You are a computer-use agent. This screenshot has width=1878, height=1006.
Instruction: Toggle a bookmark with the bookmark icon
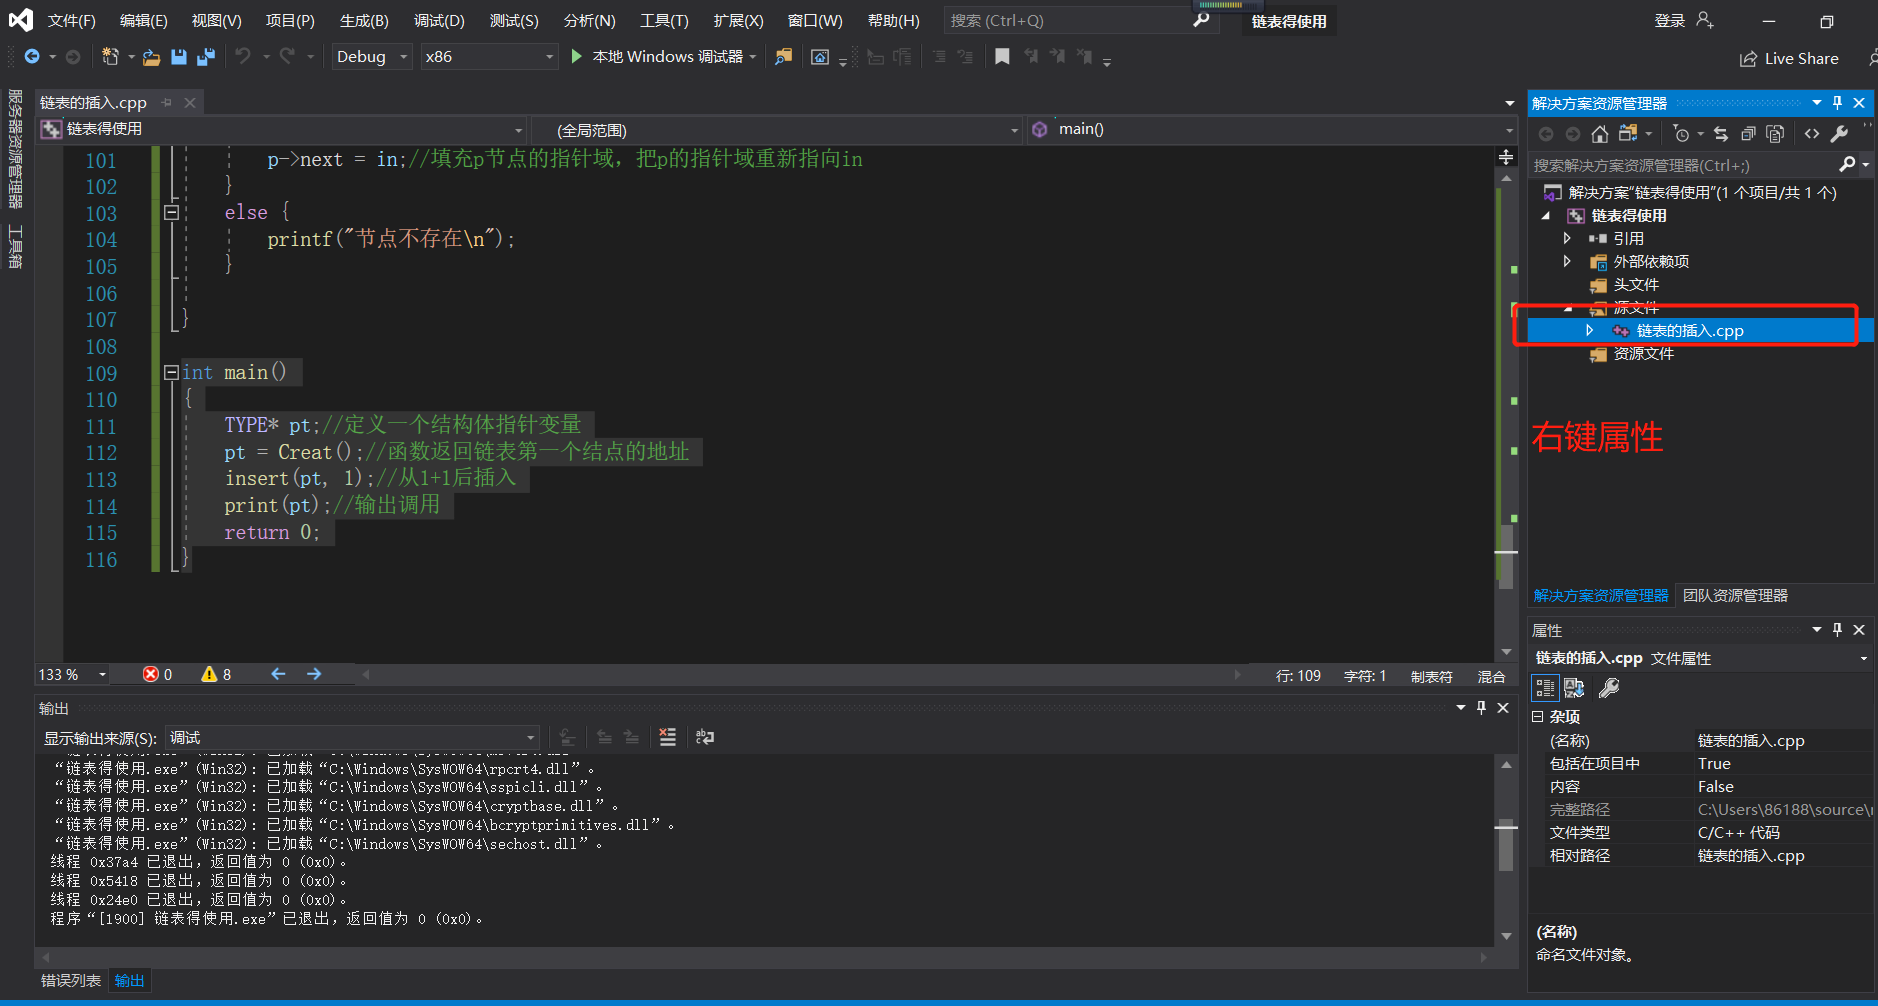1002,57
